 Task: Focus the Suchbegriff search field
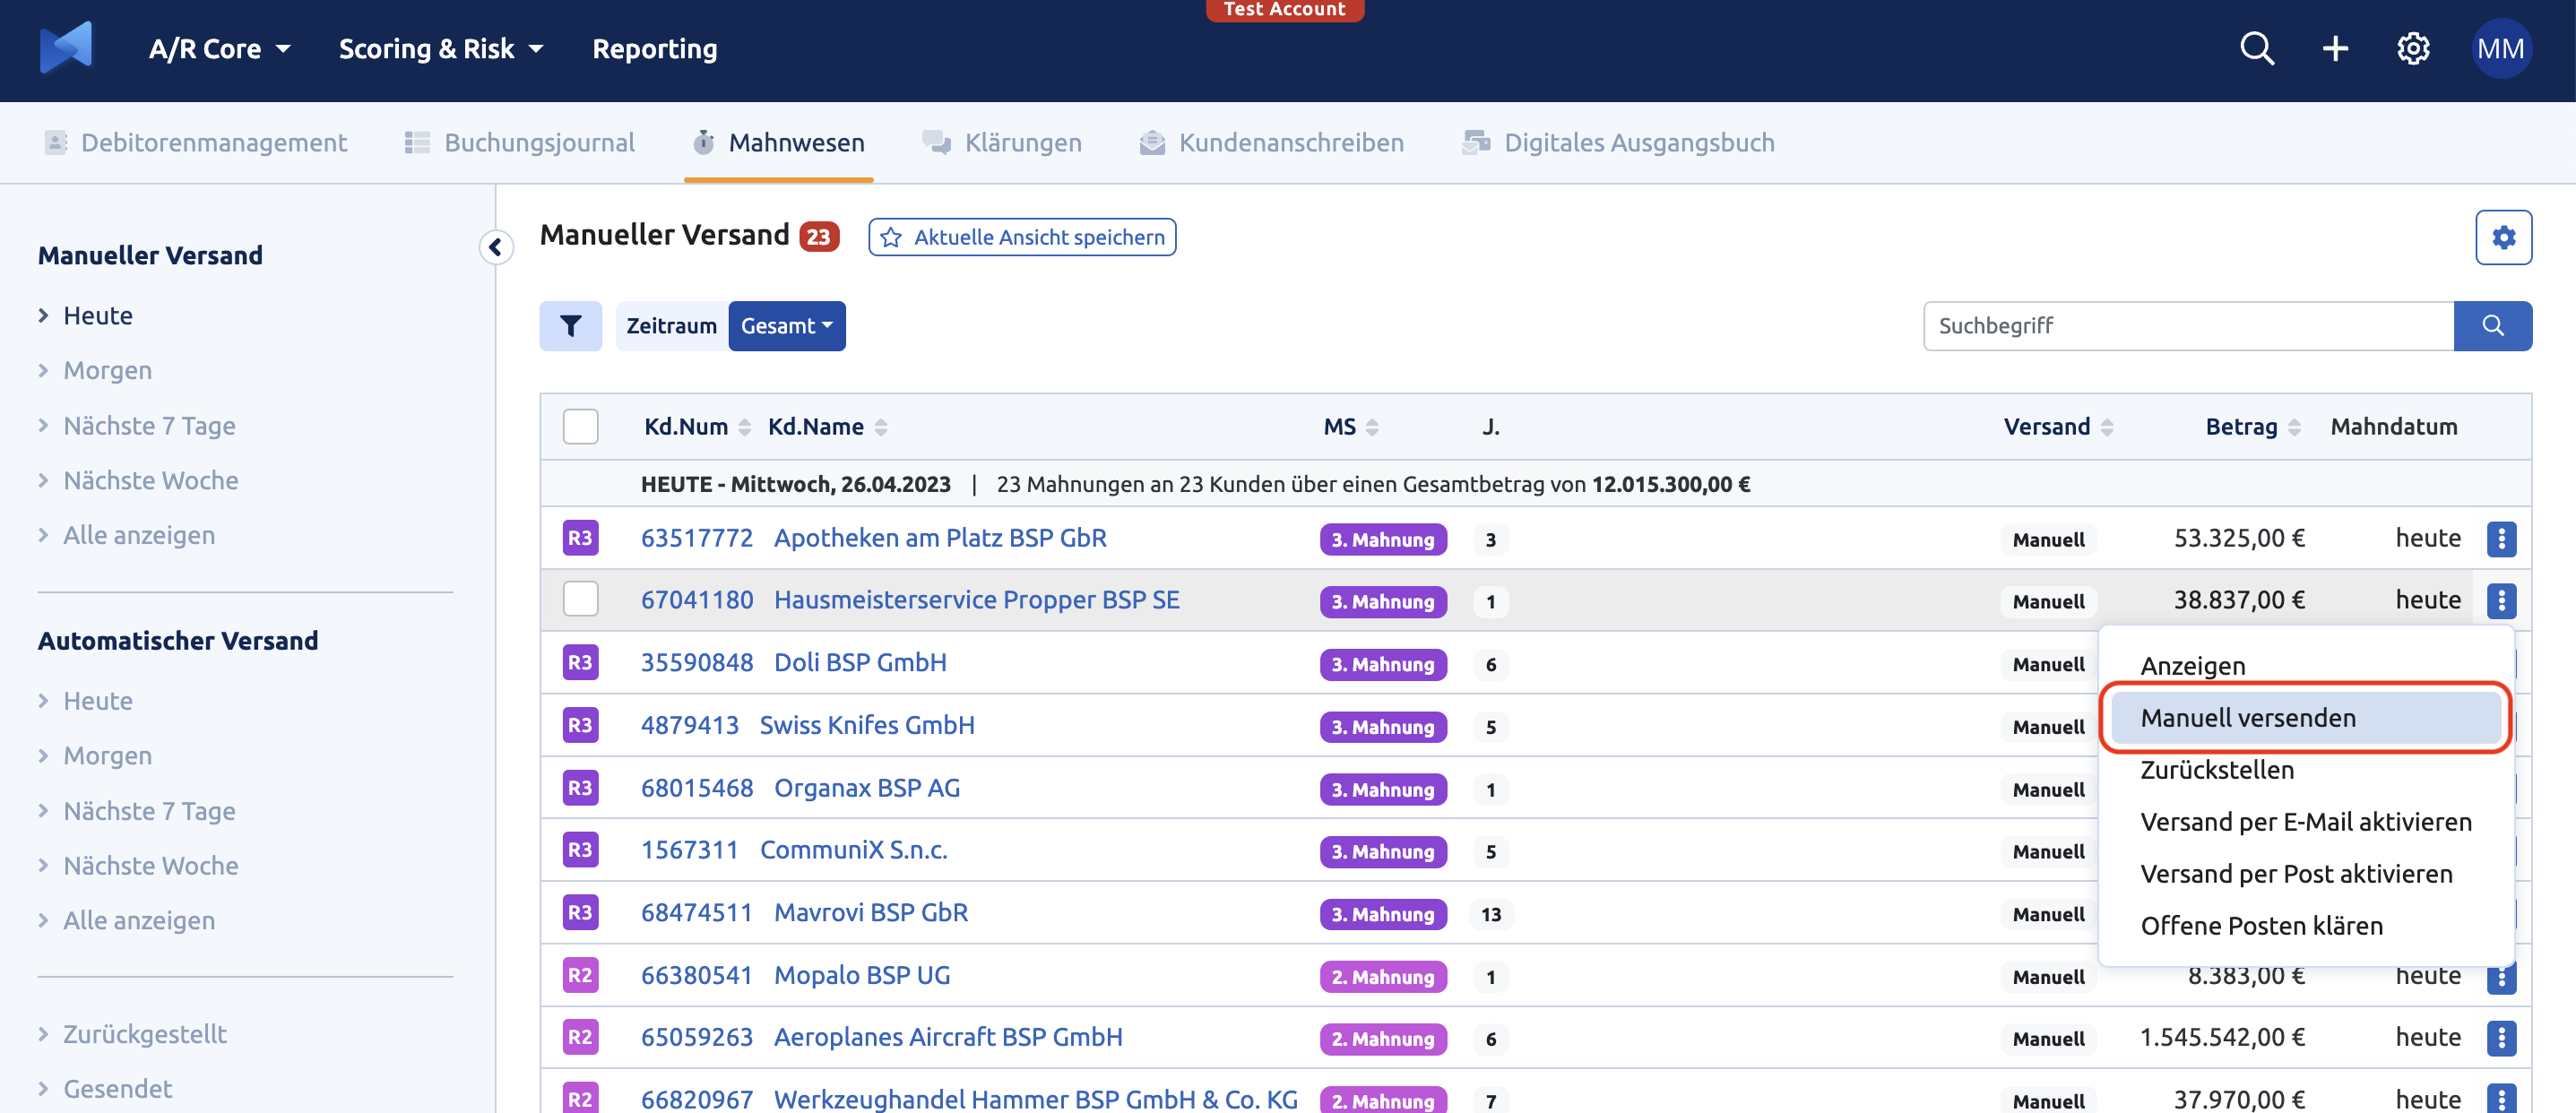[x=2188, y=326]
